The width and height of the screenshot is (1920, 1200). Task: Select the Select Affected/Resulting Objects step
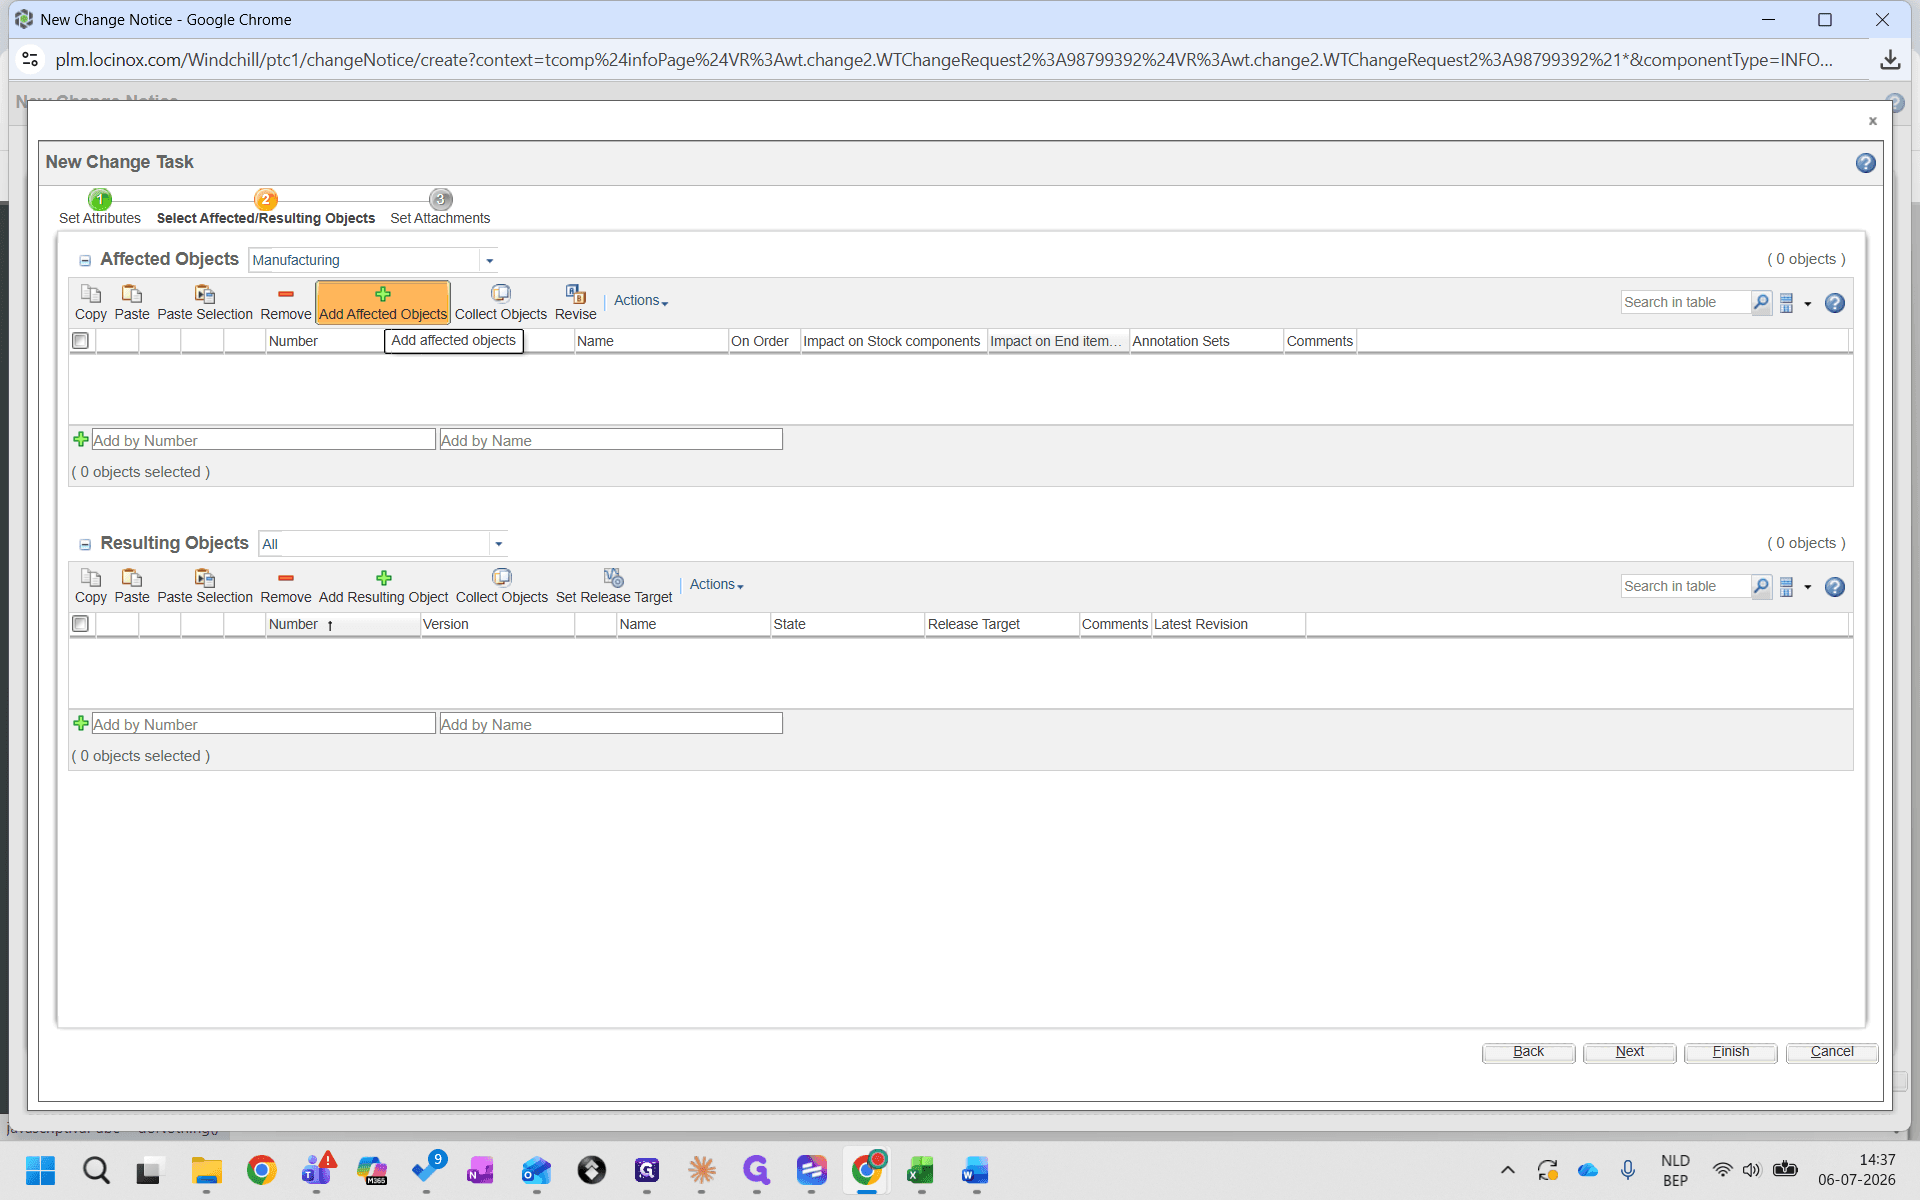266,208
